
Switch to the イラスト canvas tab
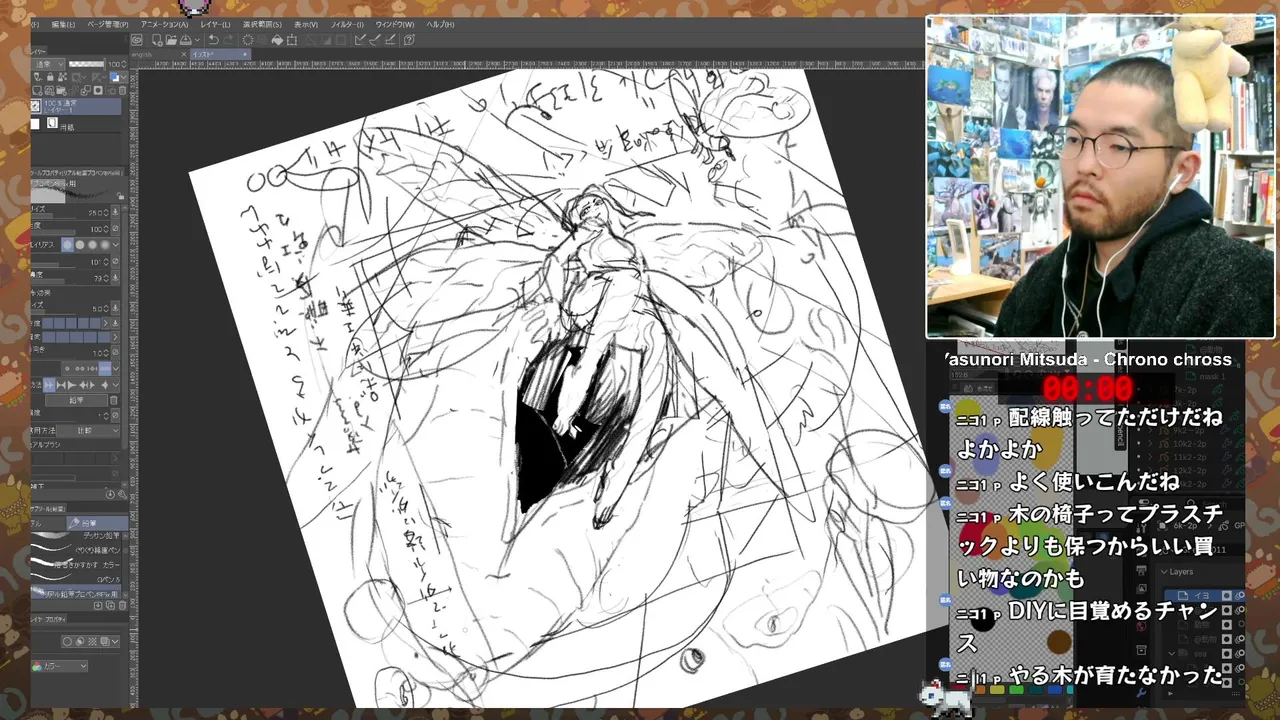pyautogui.click(x=221, y=54)
